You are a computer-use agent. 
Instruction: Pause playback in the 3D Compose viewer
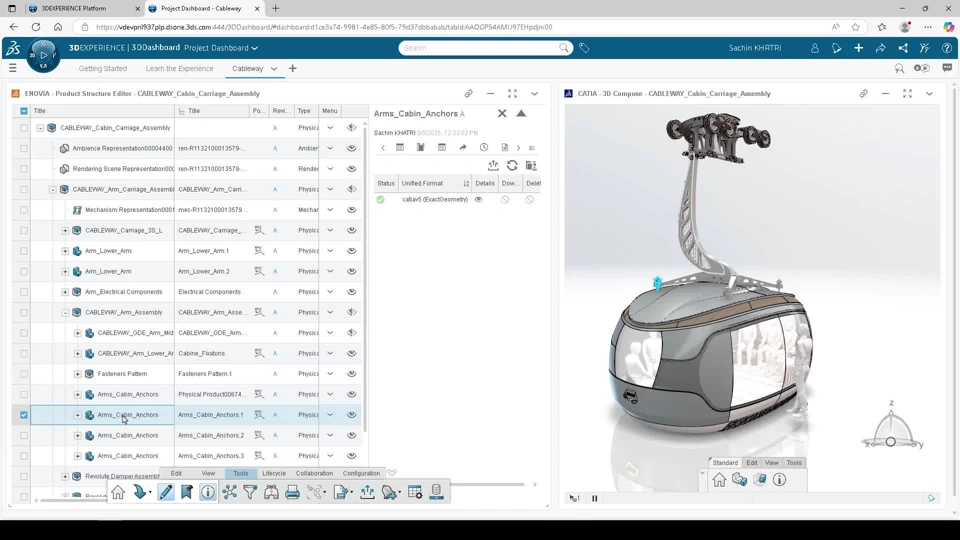(594, 498)
